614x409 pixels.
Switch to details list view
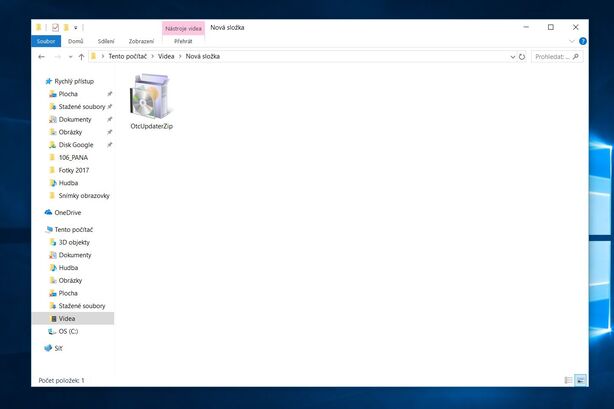click(568, 380)
